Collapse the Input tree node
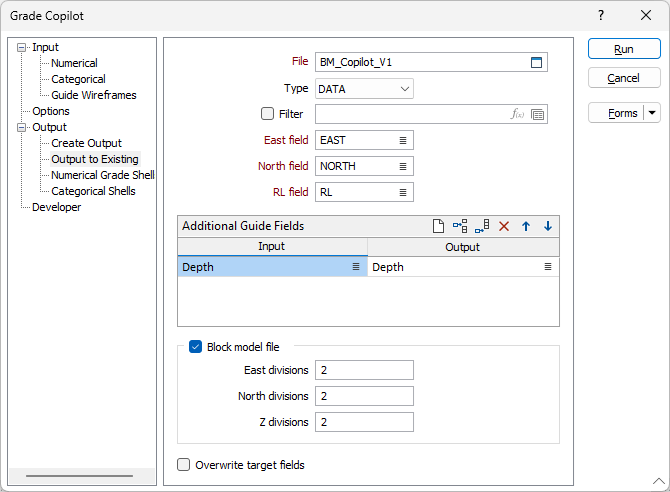 [22, 47]
